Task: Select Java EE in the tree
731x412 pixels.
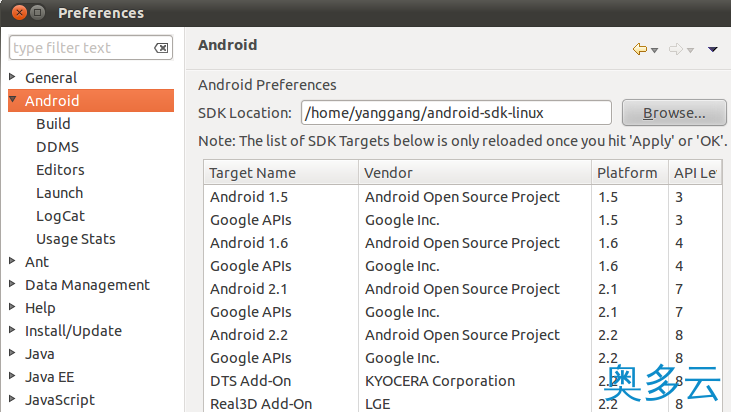Action: (x=49, y=377)
